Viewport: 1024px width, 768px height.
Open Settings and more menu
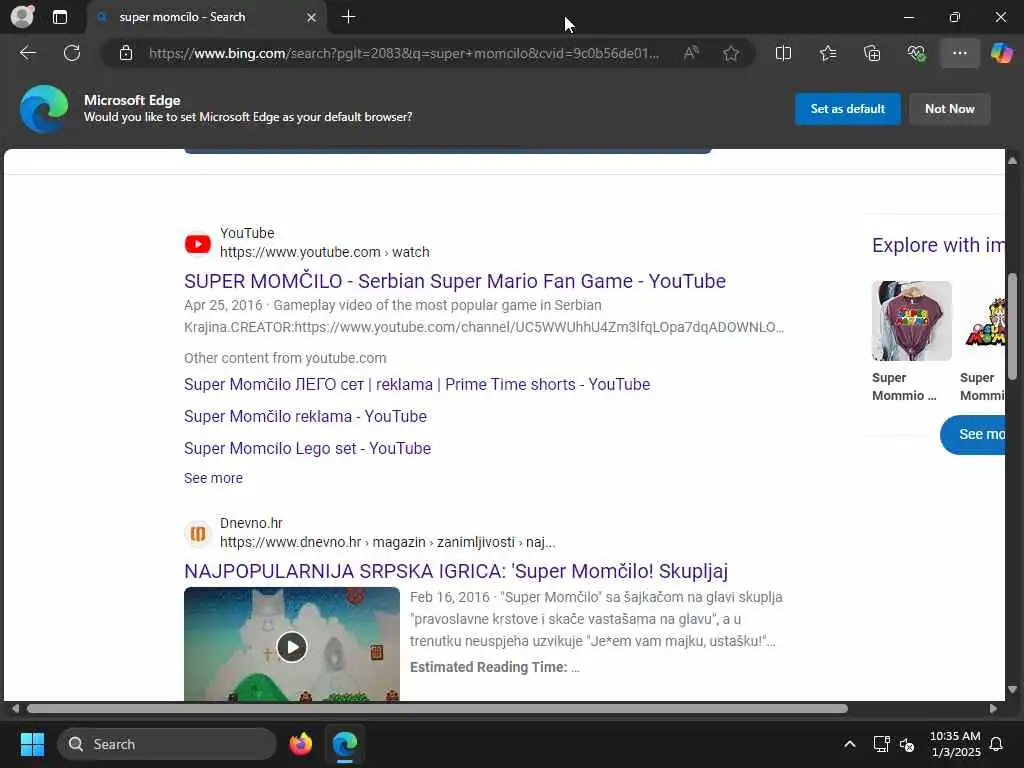[959, 53]
